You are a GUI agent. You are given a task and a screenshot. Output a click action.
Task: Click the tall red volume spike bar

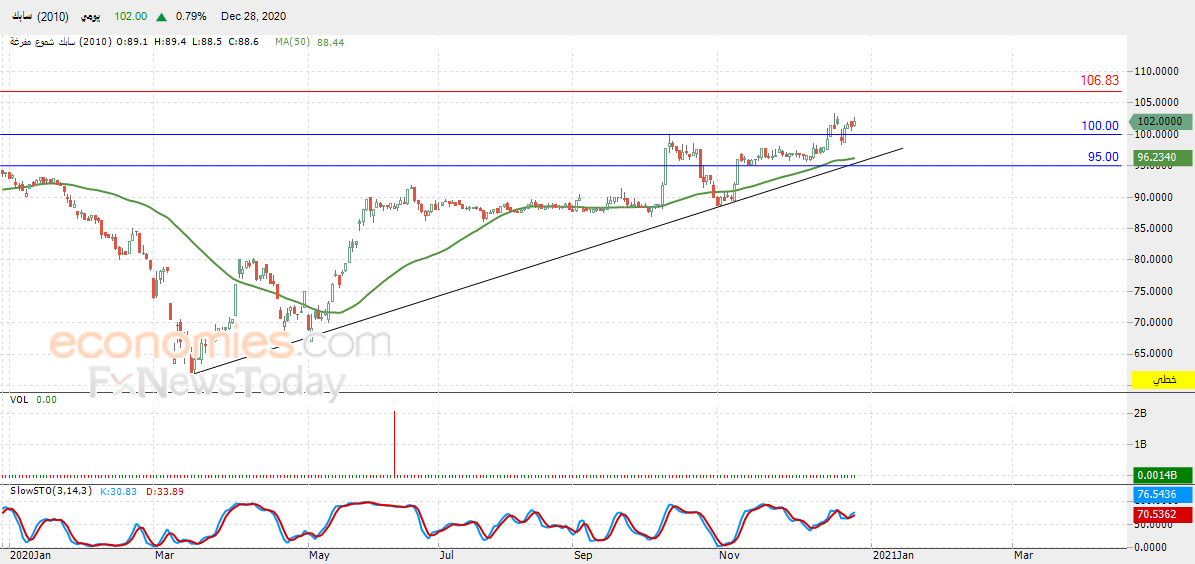(395, 443)
